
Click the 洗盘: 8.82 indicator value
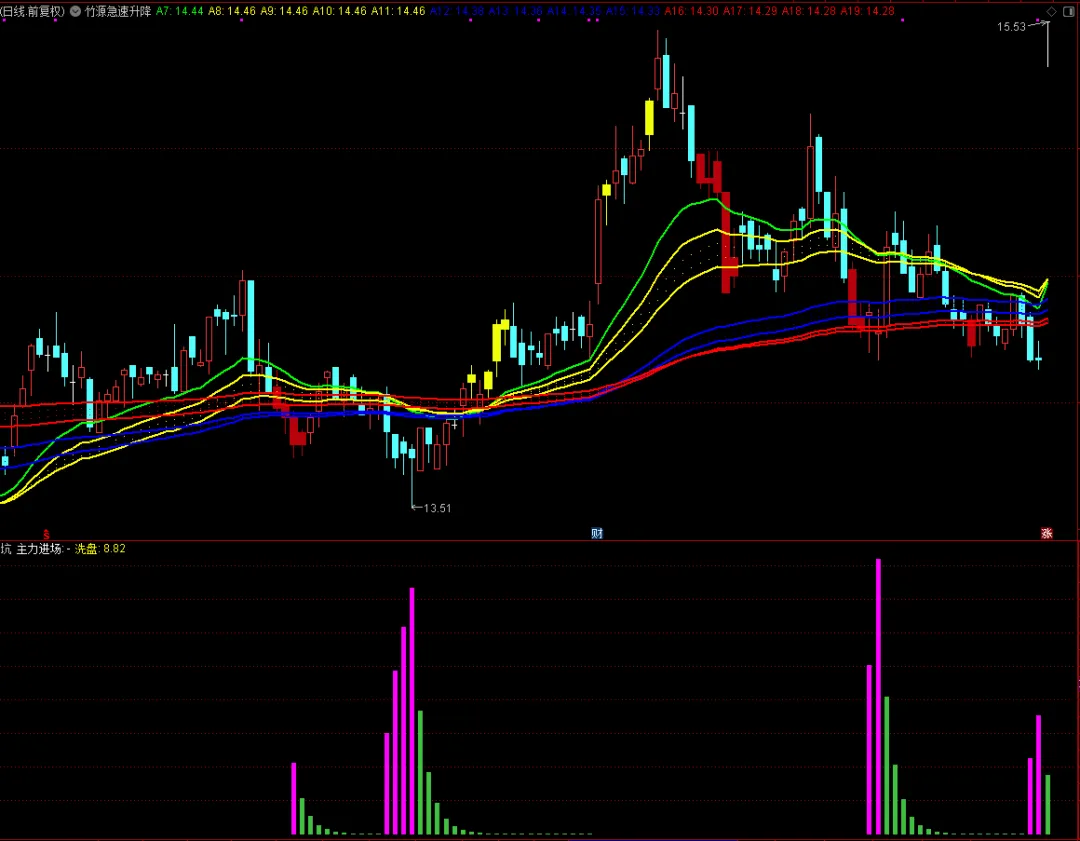tap(101, 549)
